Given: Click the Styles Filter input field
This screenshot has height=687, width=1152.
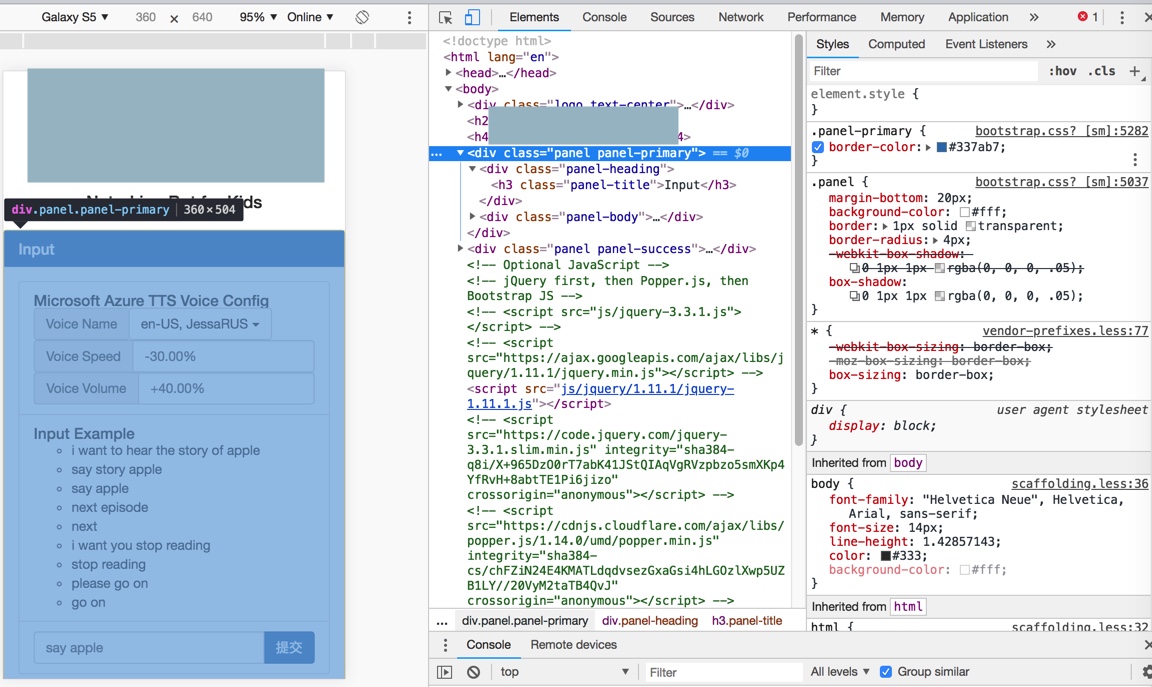Looking at the screenshot, I should coord(922,71).
